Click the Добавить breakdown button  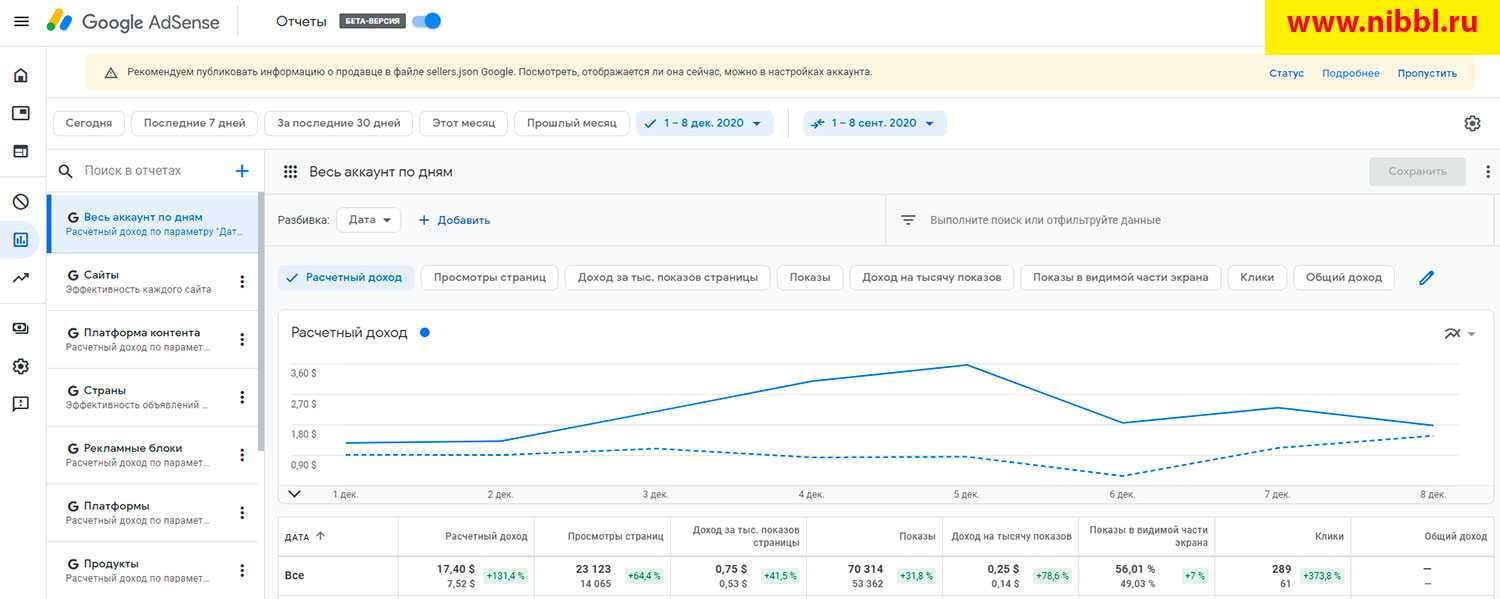[454, 220]
